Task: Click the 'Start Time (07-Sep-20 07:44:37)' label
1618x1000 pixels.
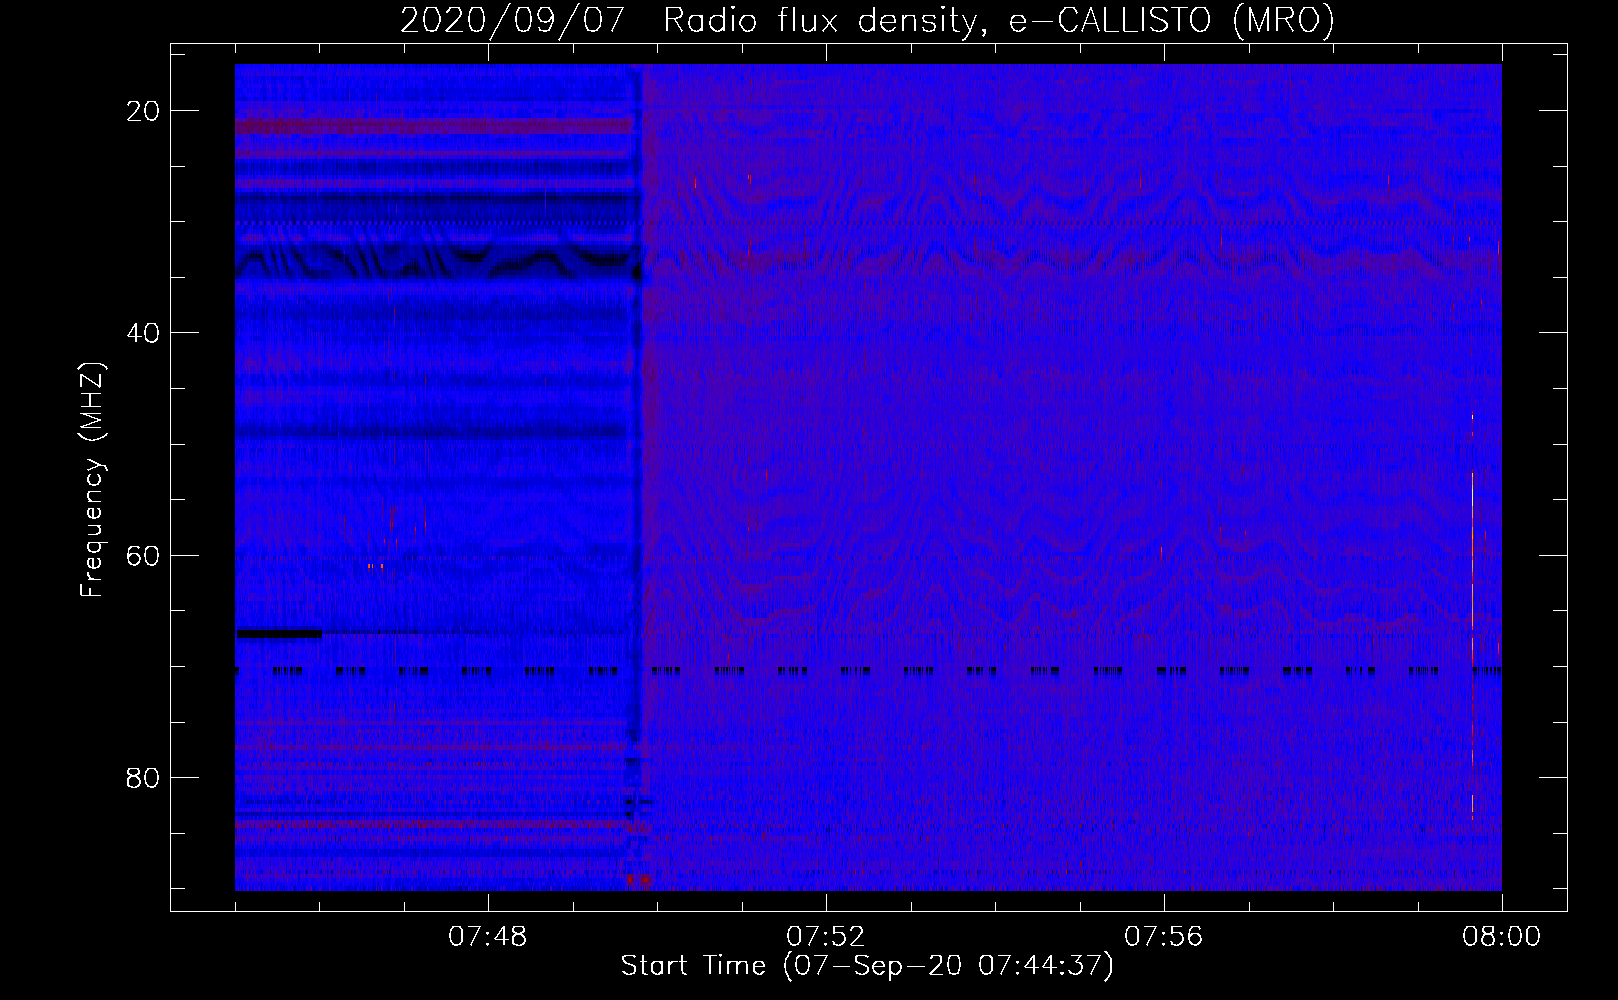Action: coord(867,966)
